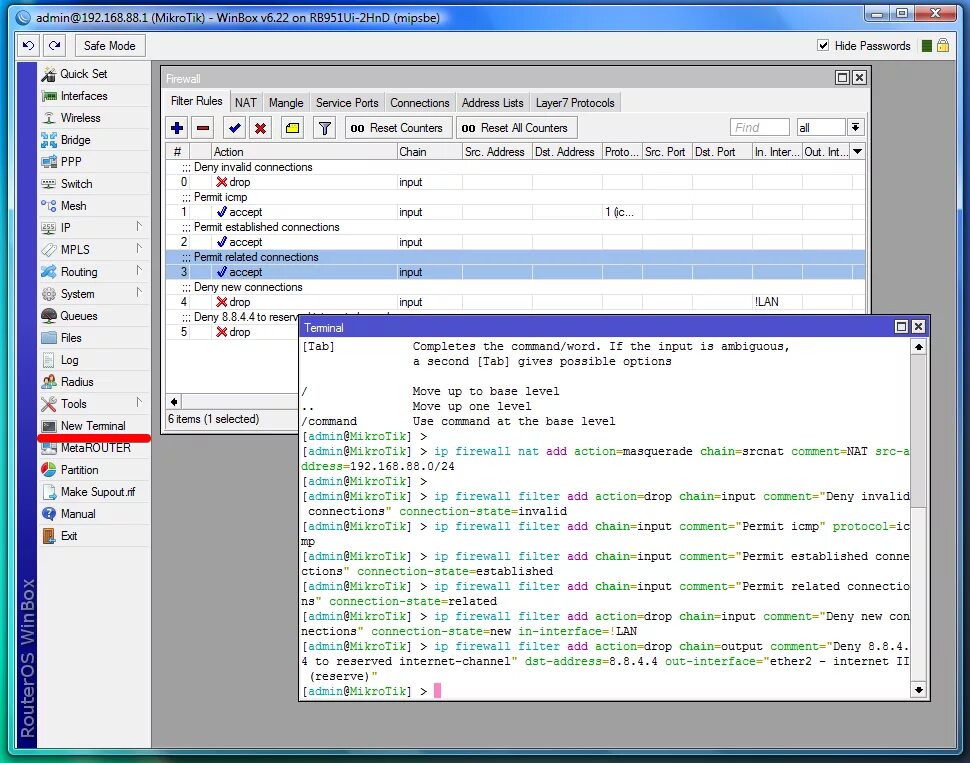Switch to the Mangle tab
Screen dimensions: 970x763
286,103
